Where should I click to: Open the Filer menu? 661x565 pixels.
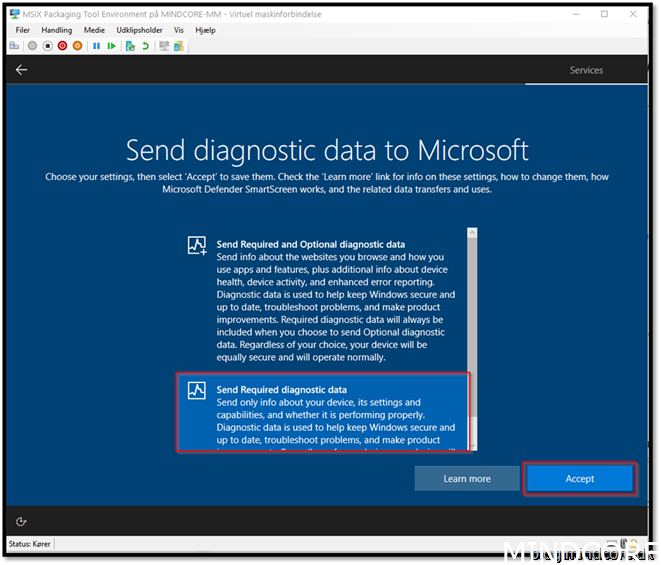click(23, 30)
